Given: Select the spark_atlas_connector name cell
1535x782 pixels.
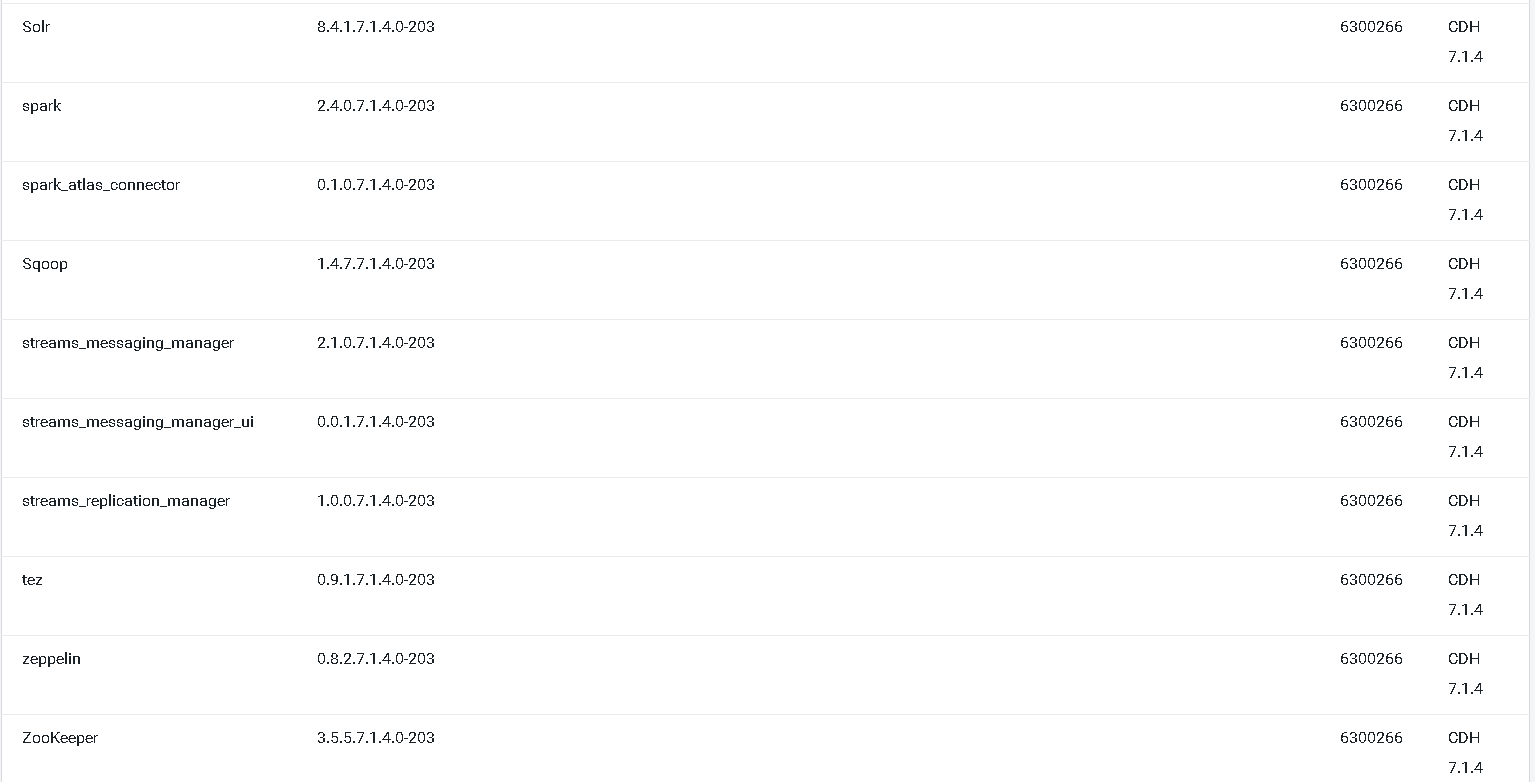Looking at the screenshot, I should point(101,185).
